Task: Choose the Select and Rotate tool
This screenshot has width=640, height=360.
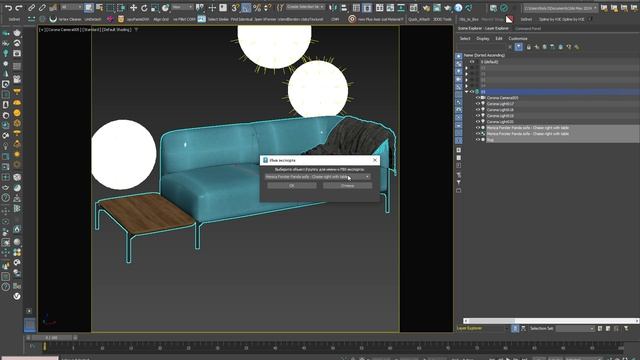Action: point(144,8)
